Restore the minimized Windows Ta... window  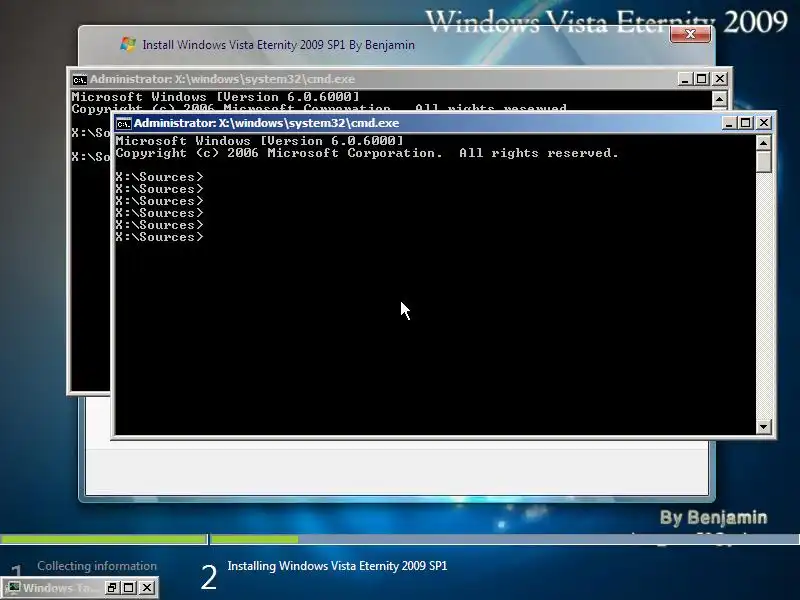click(x=112, y=588)
